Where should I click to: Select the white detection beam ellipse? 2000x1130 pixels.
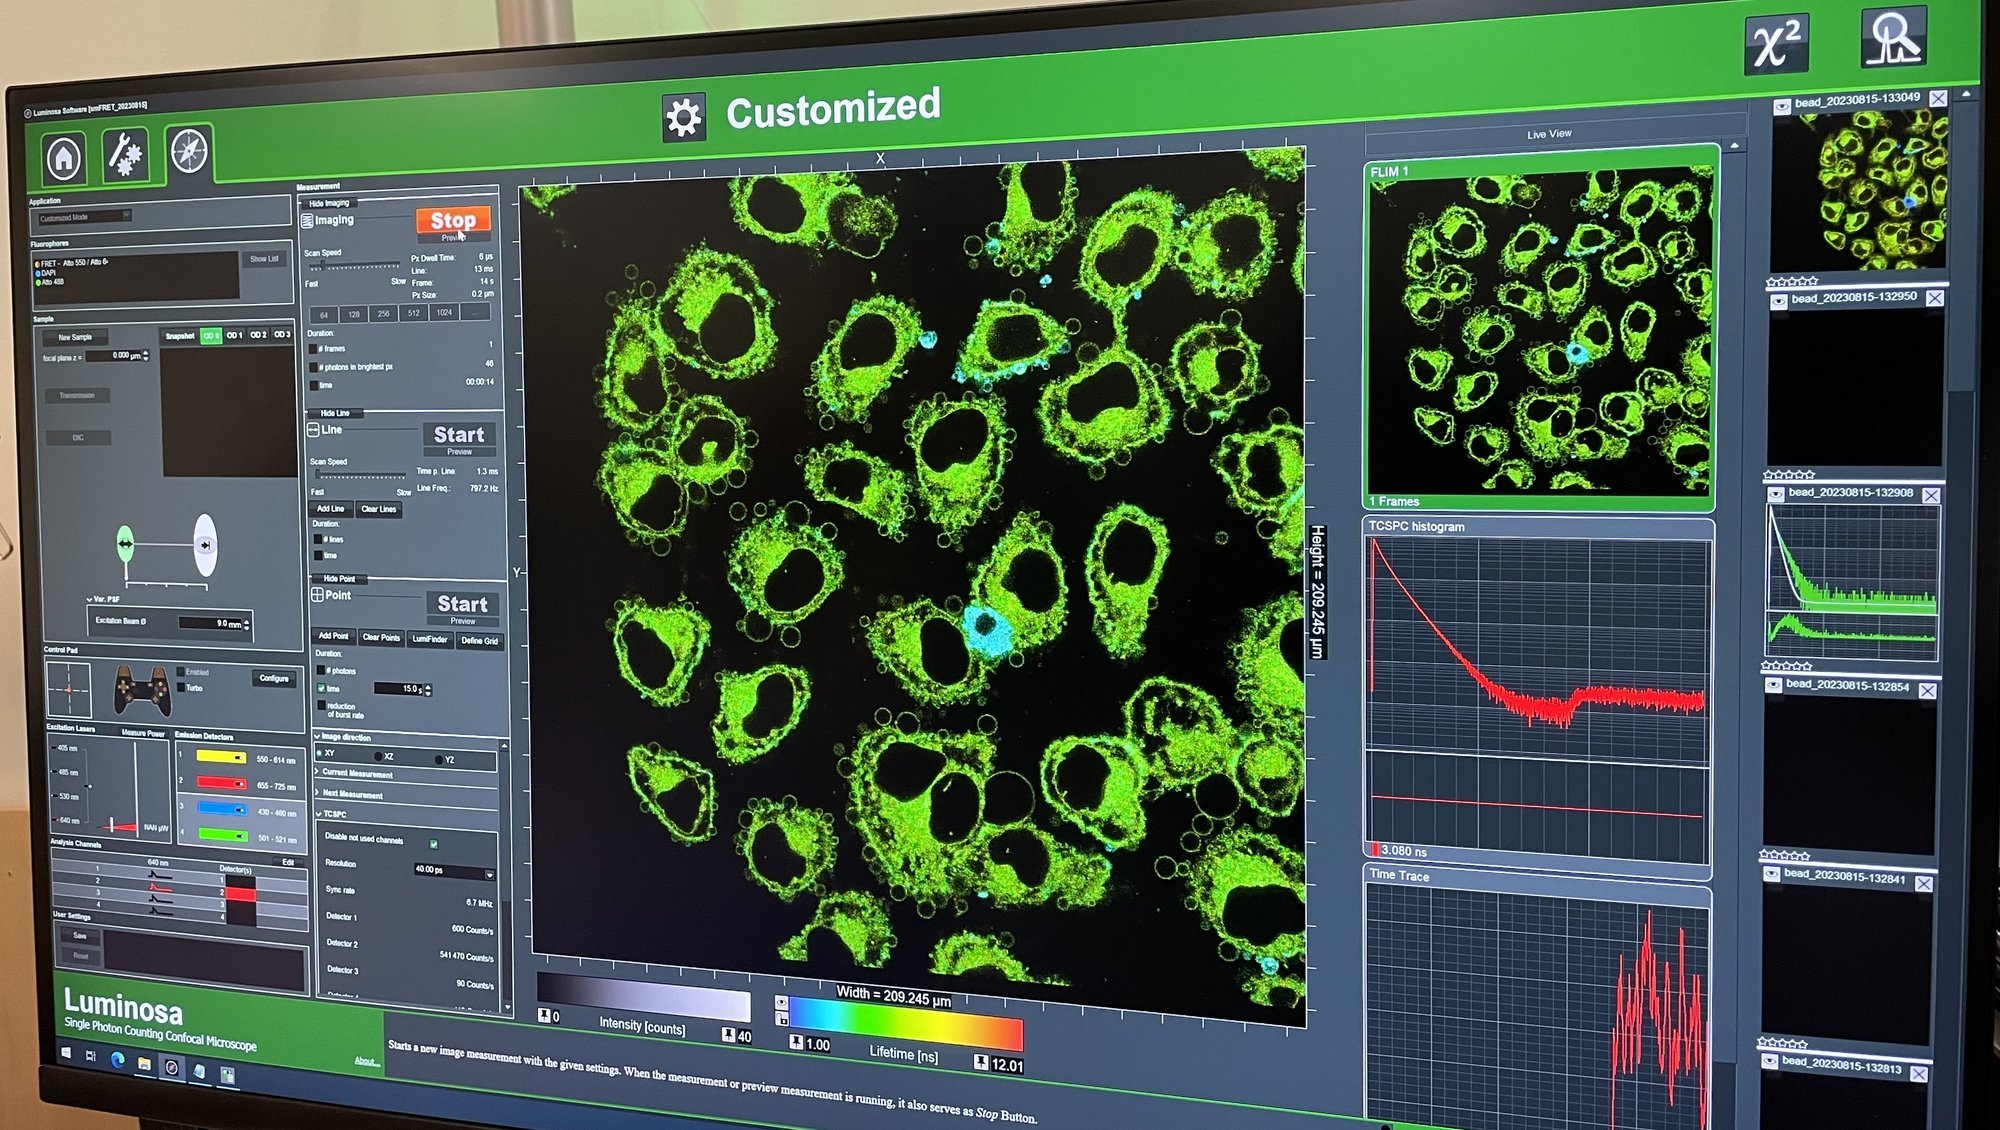click(x=204, y=545)
